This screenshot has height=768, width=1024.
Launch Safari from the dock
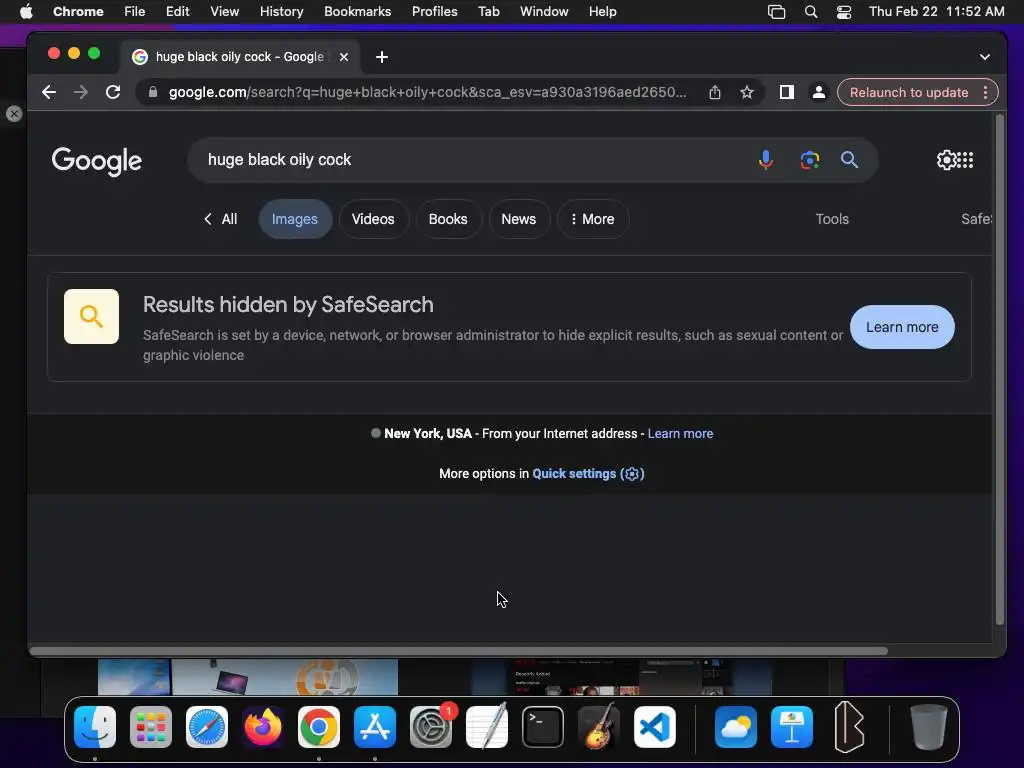207,727
